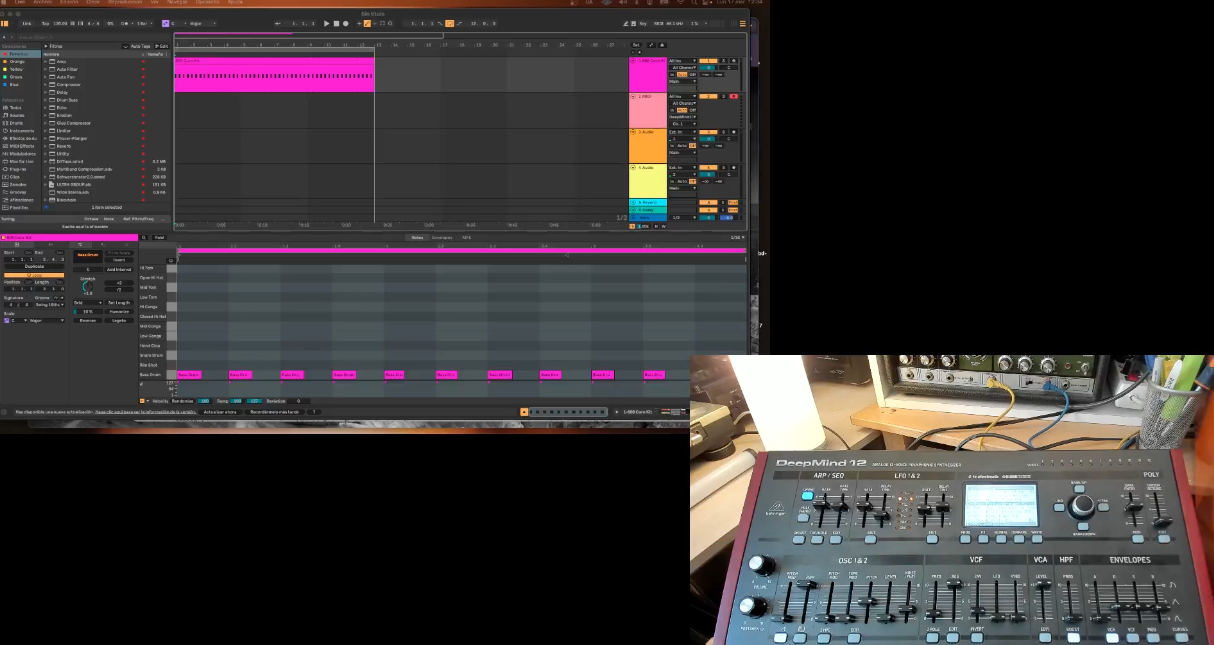
Task: Click the Envelopes tab in clip editor
Action: coord(441,237)
